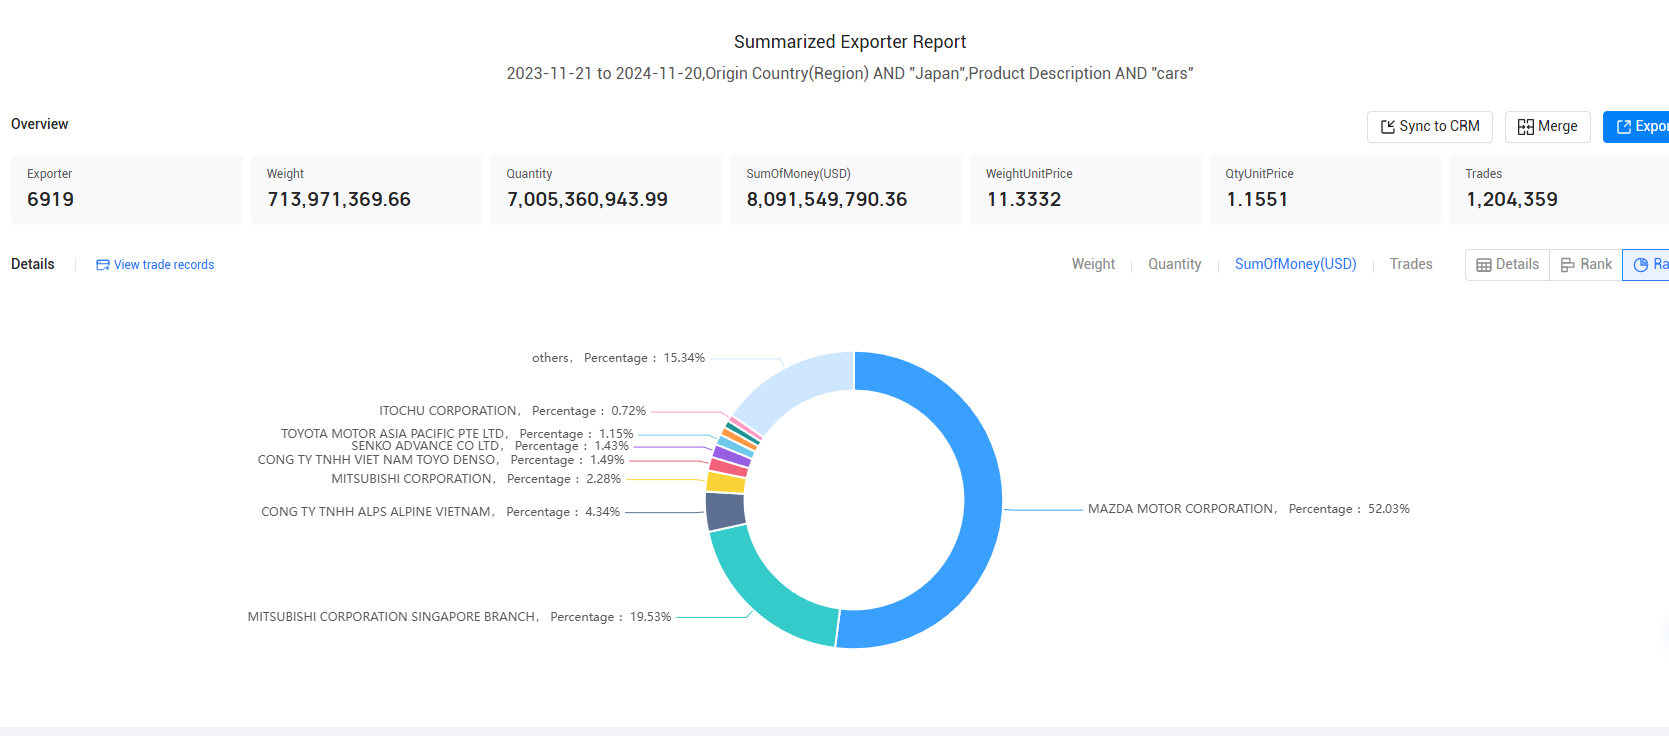1669x736 pixels.
Task: Click the MITSUBISHI CORPORATION 2.28% label
Action: pos(476,479)
